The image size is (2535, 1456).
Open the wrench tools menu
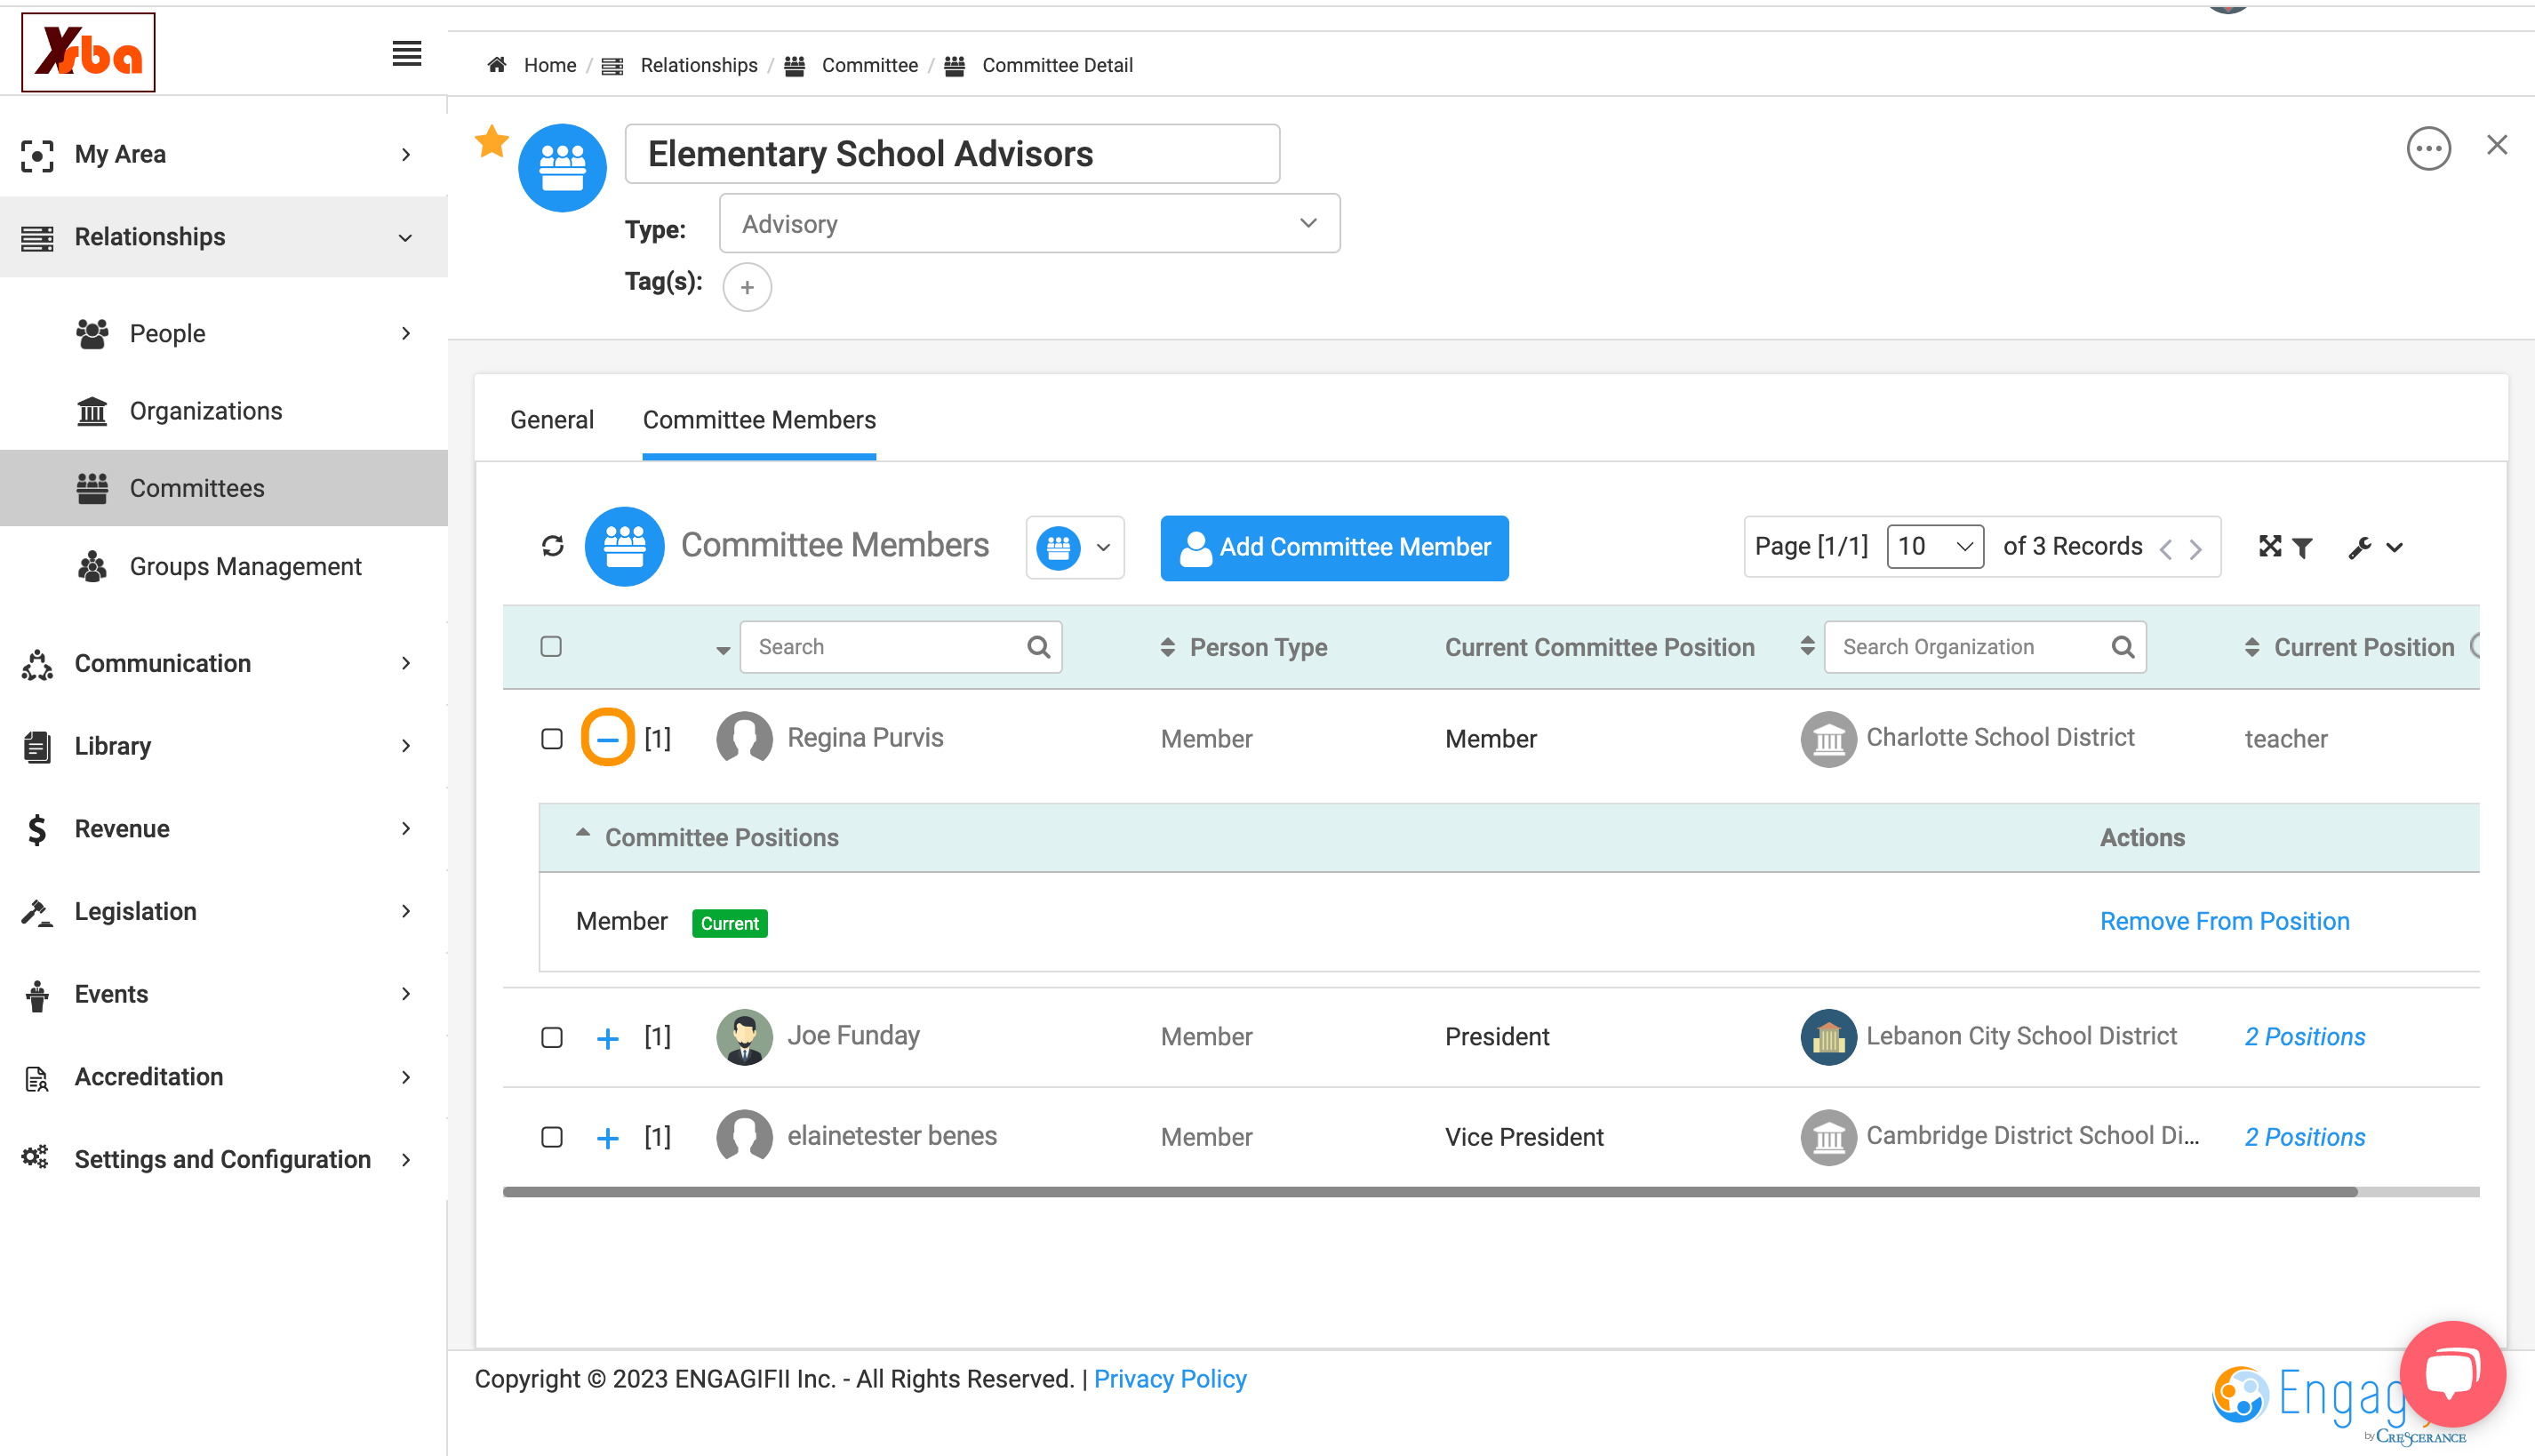[2375, 547]
